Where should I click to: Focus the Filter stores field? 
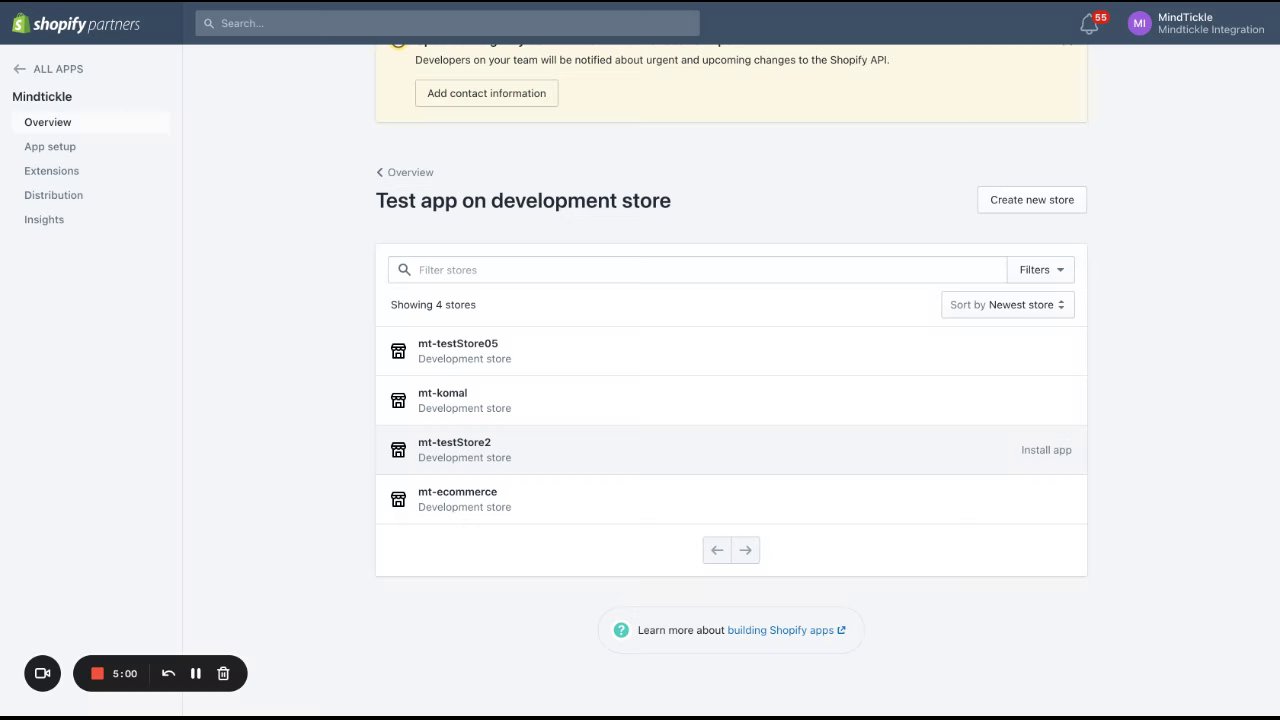700,270
